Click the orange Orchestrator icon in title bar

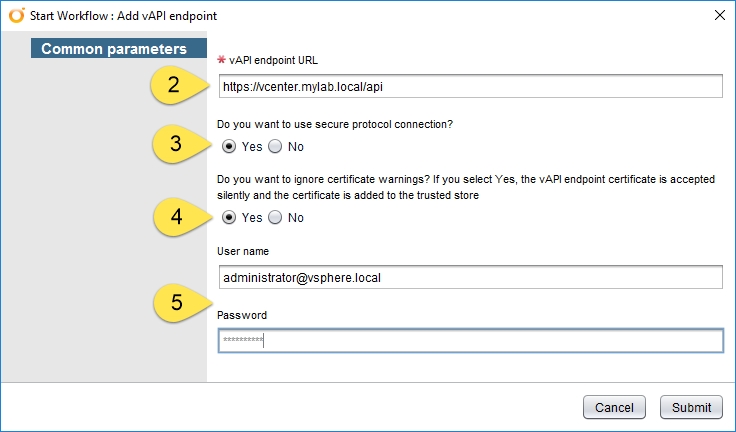[16, 15]
